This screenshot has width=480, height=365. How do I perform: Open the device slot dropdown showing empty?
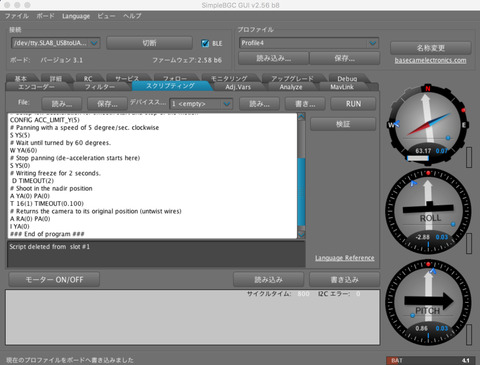(x=201, y=104)
